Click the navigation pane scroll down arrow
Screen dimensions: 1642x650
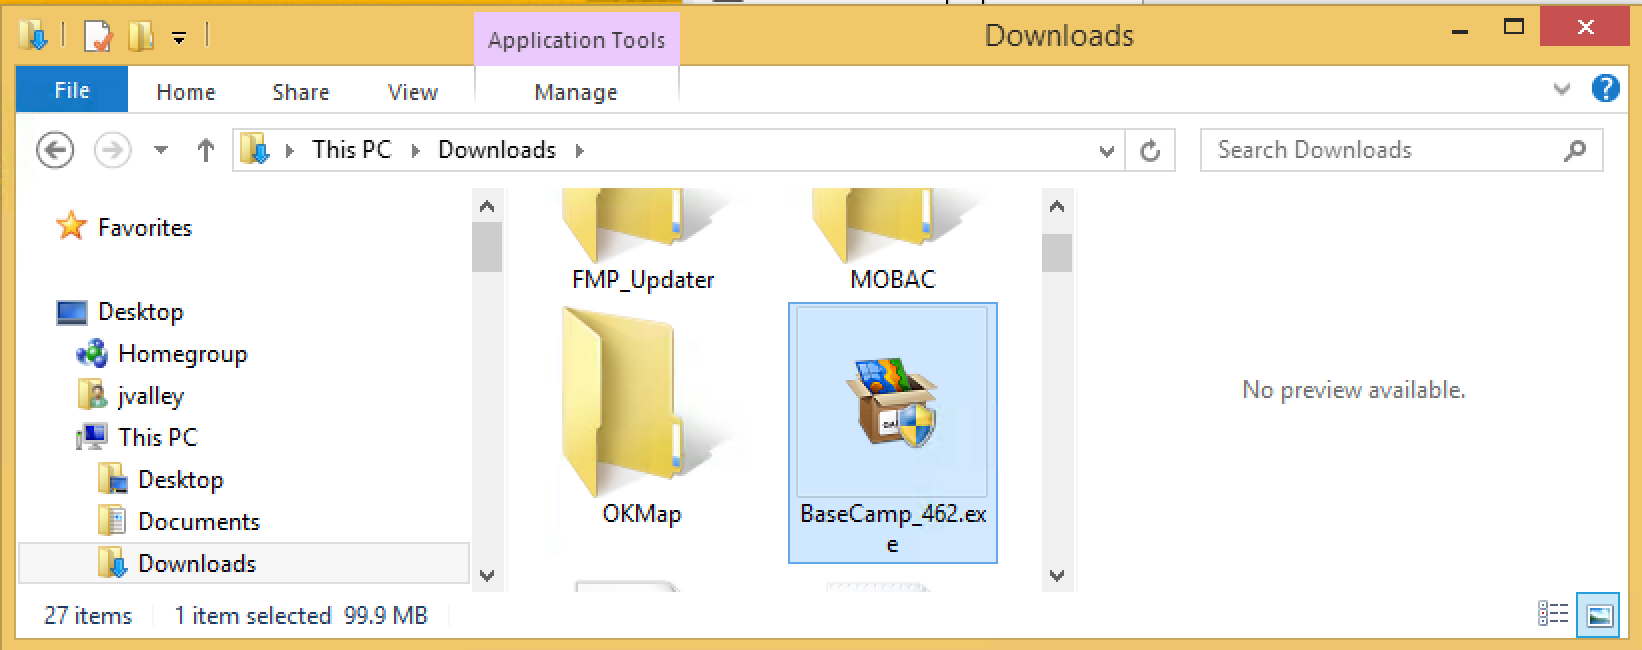pyautogui.click(x=487, y=575)
